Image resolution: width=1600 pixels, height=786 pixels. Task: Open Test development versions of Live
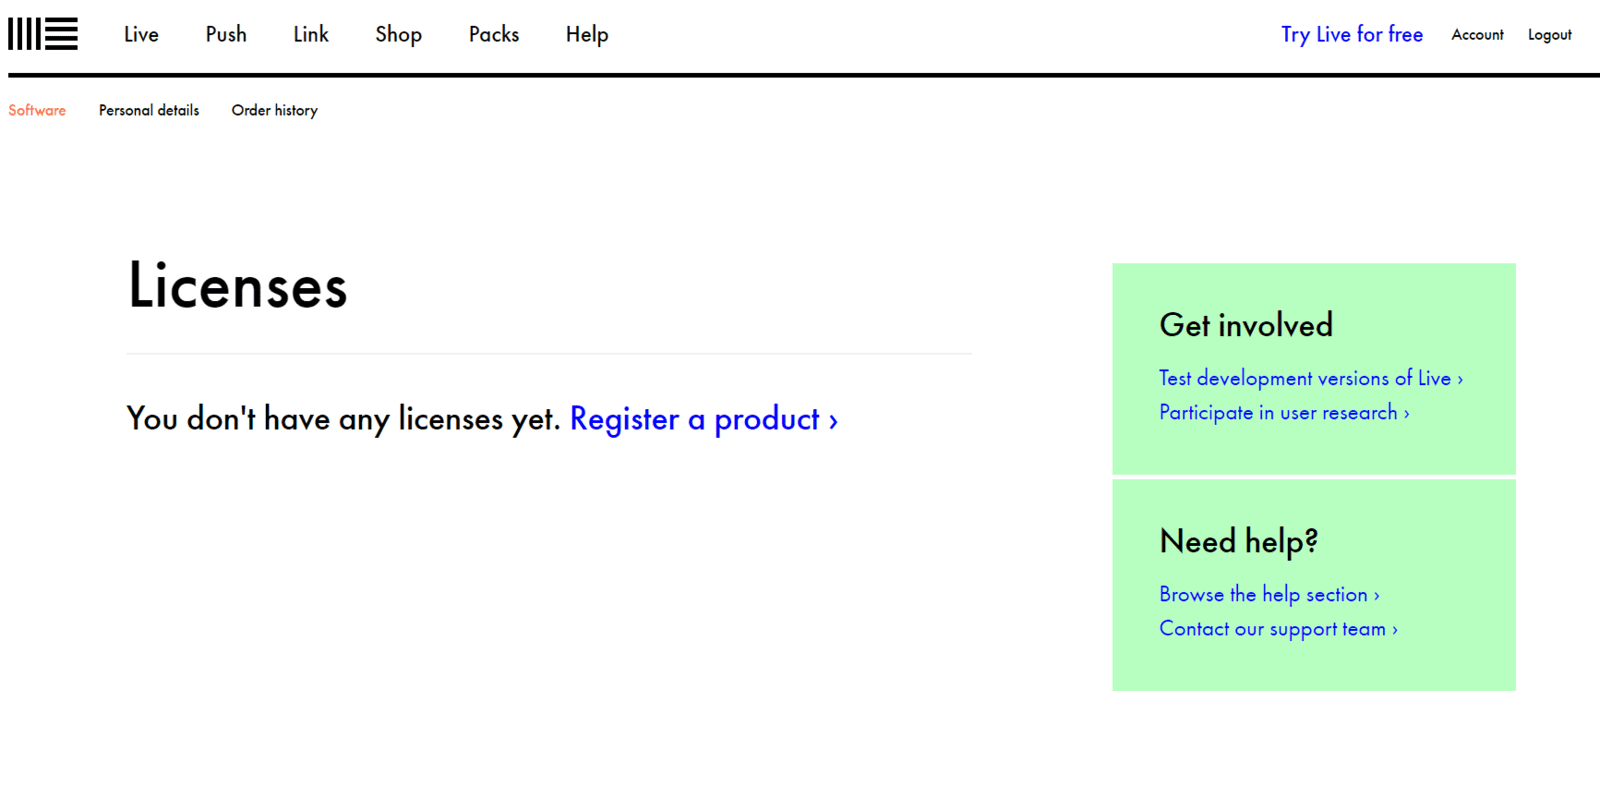(1310, 378)
